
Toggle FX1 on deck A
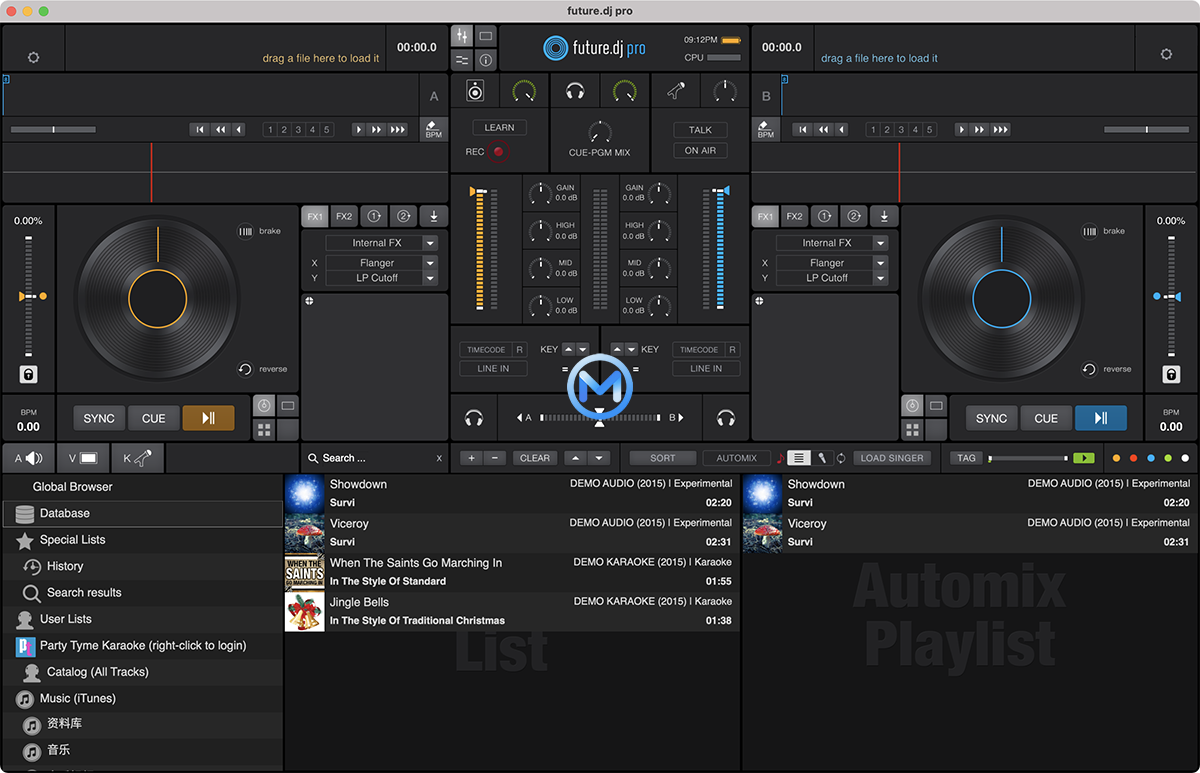pyautogui.click(x=315, y=216)
